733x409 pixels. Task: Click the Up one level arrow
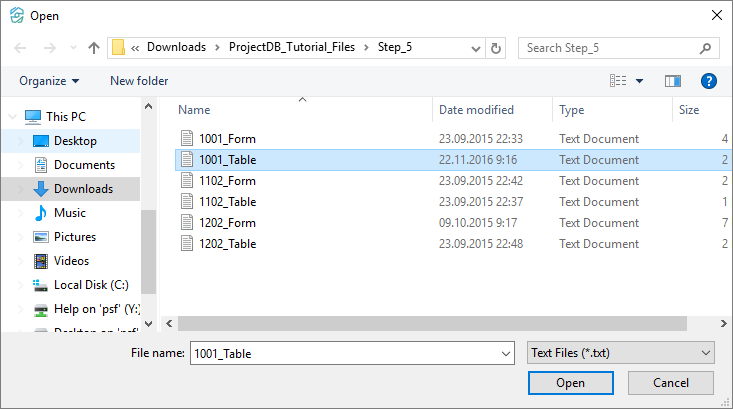pyautogui.click(x=94, y=47)
